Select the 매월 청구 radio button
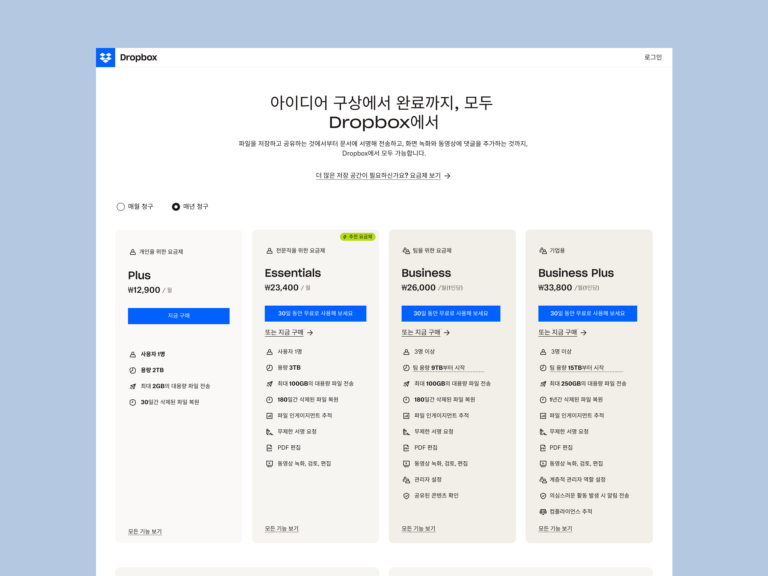 coord(121,207)
